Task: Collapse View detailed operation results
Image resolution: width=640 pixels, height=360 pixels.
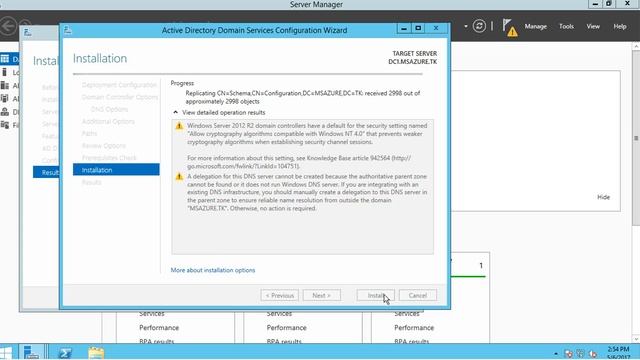Action: (x=176, y=112)
